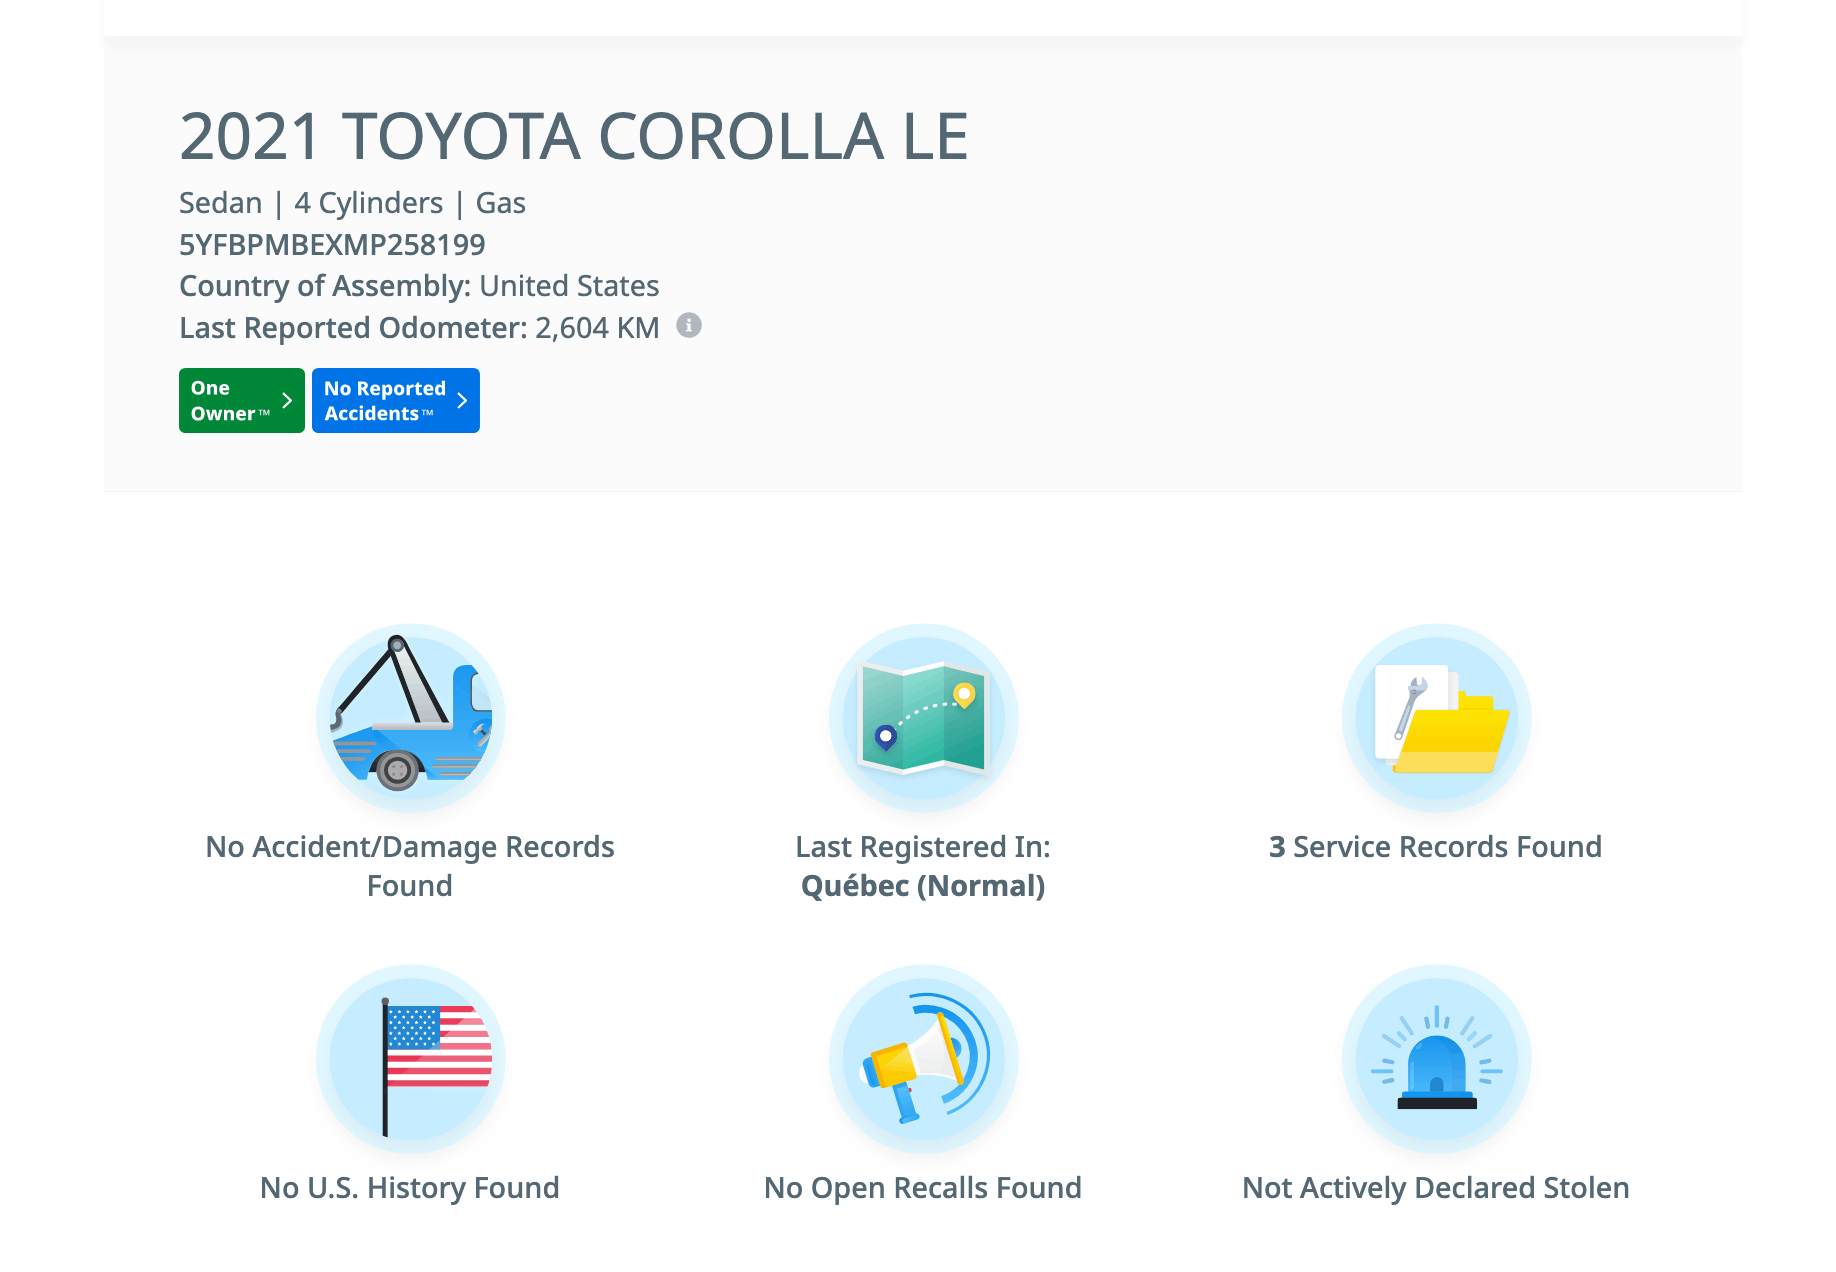The width and height of the screenshot is (1836, 1272).
Task: Click the Québec (Normal) registration text
Action: pyautogui.click(x=923, y=886)
